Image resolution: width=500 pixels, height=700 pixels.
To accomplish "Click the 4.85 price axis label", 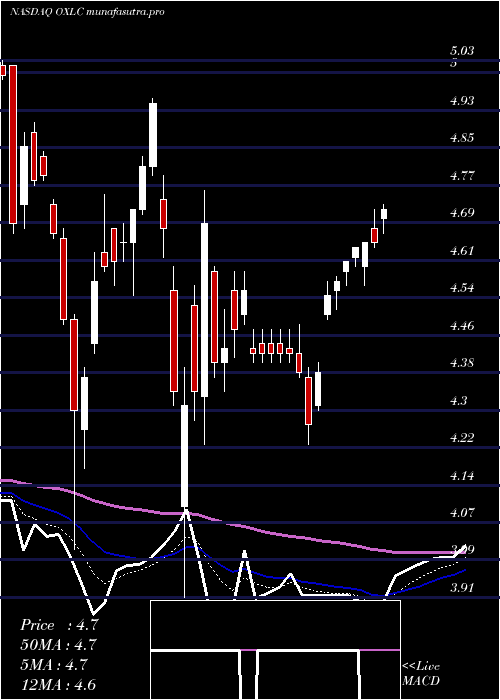I will click(462, 138).
